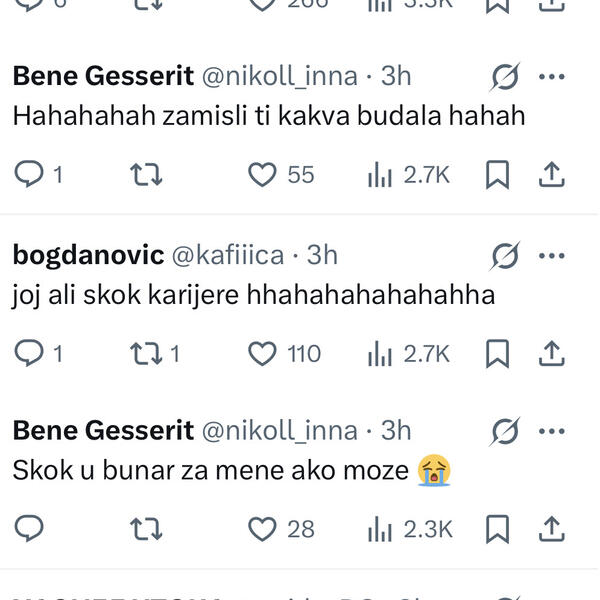Like the "Skok u bunar" tweet

pyautogui.click(x=262, y=529)
